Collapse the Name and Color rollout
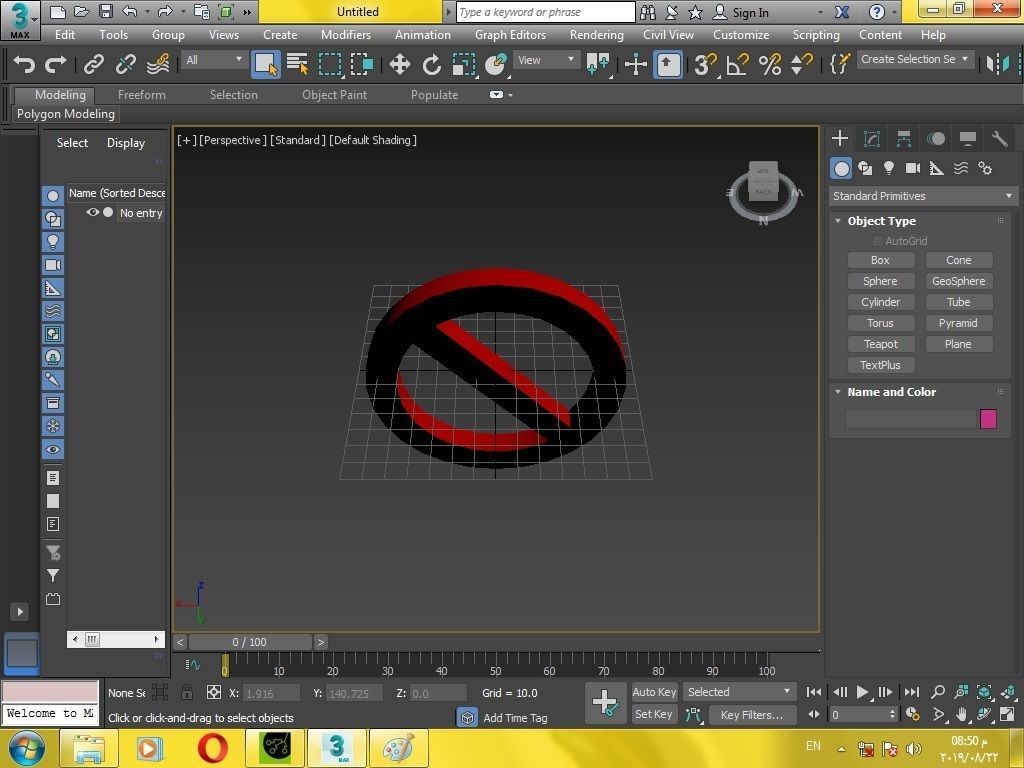1024x768 pixels. (x=838, y=392)
